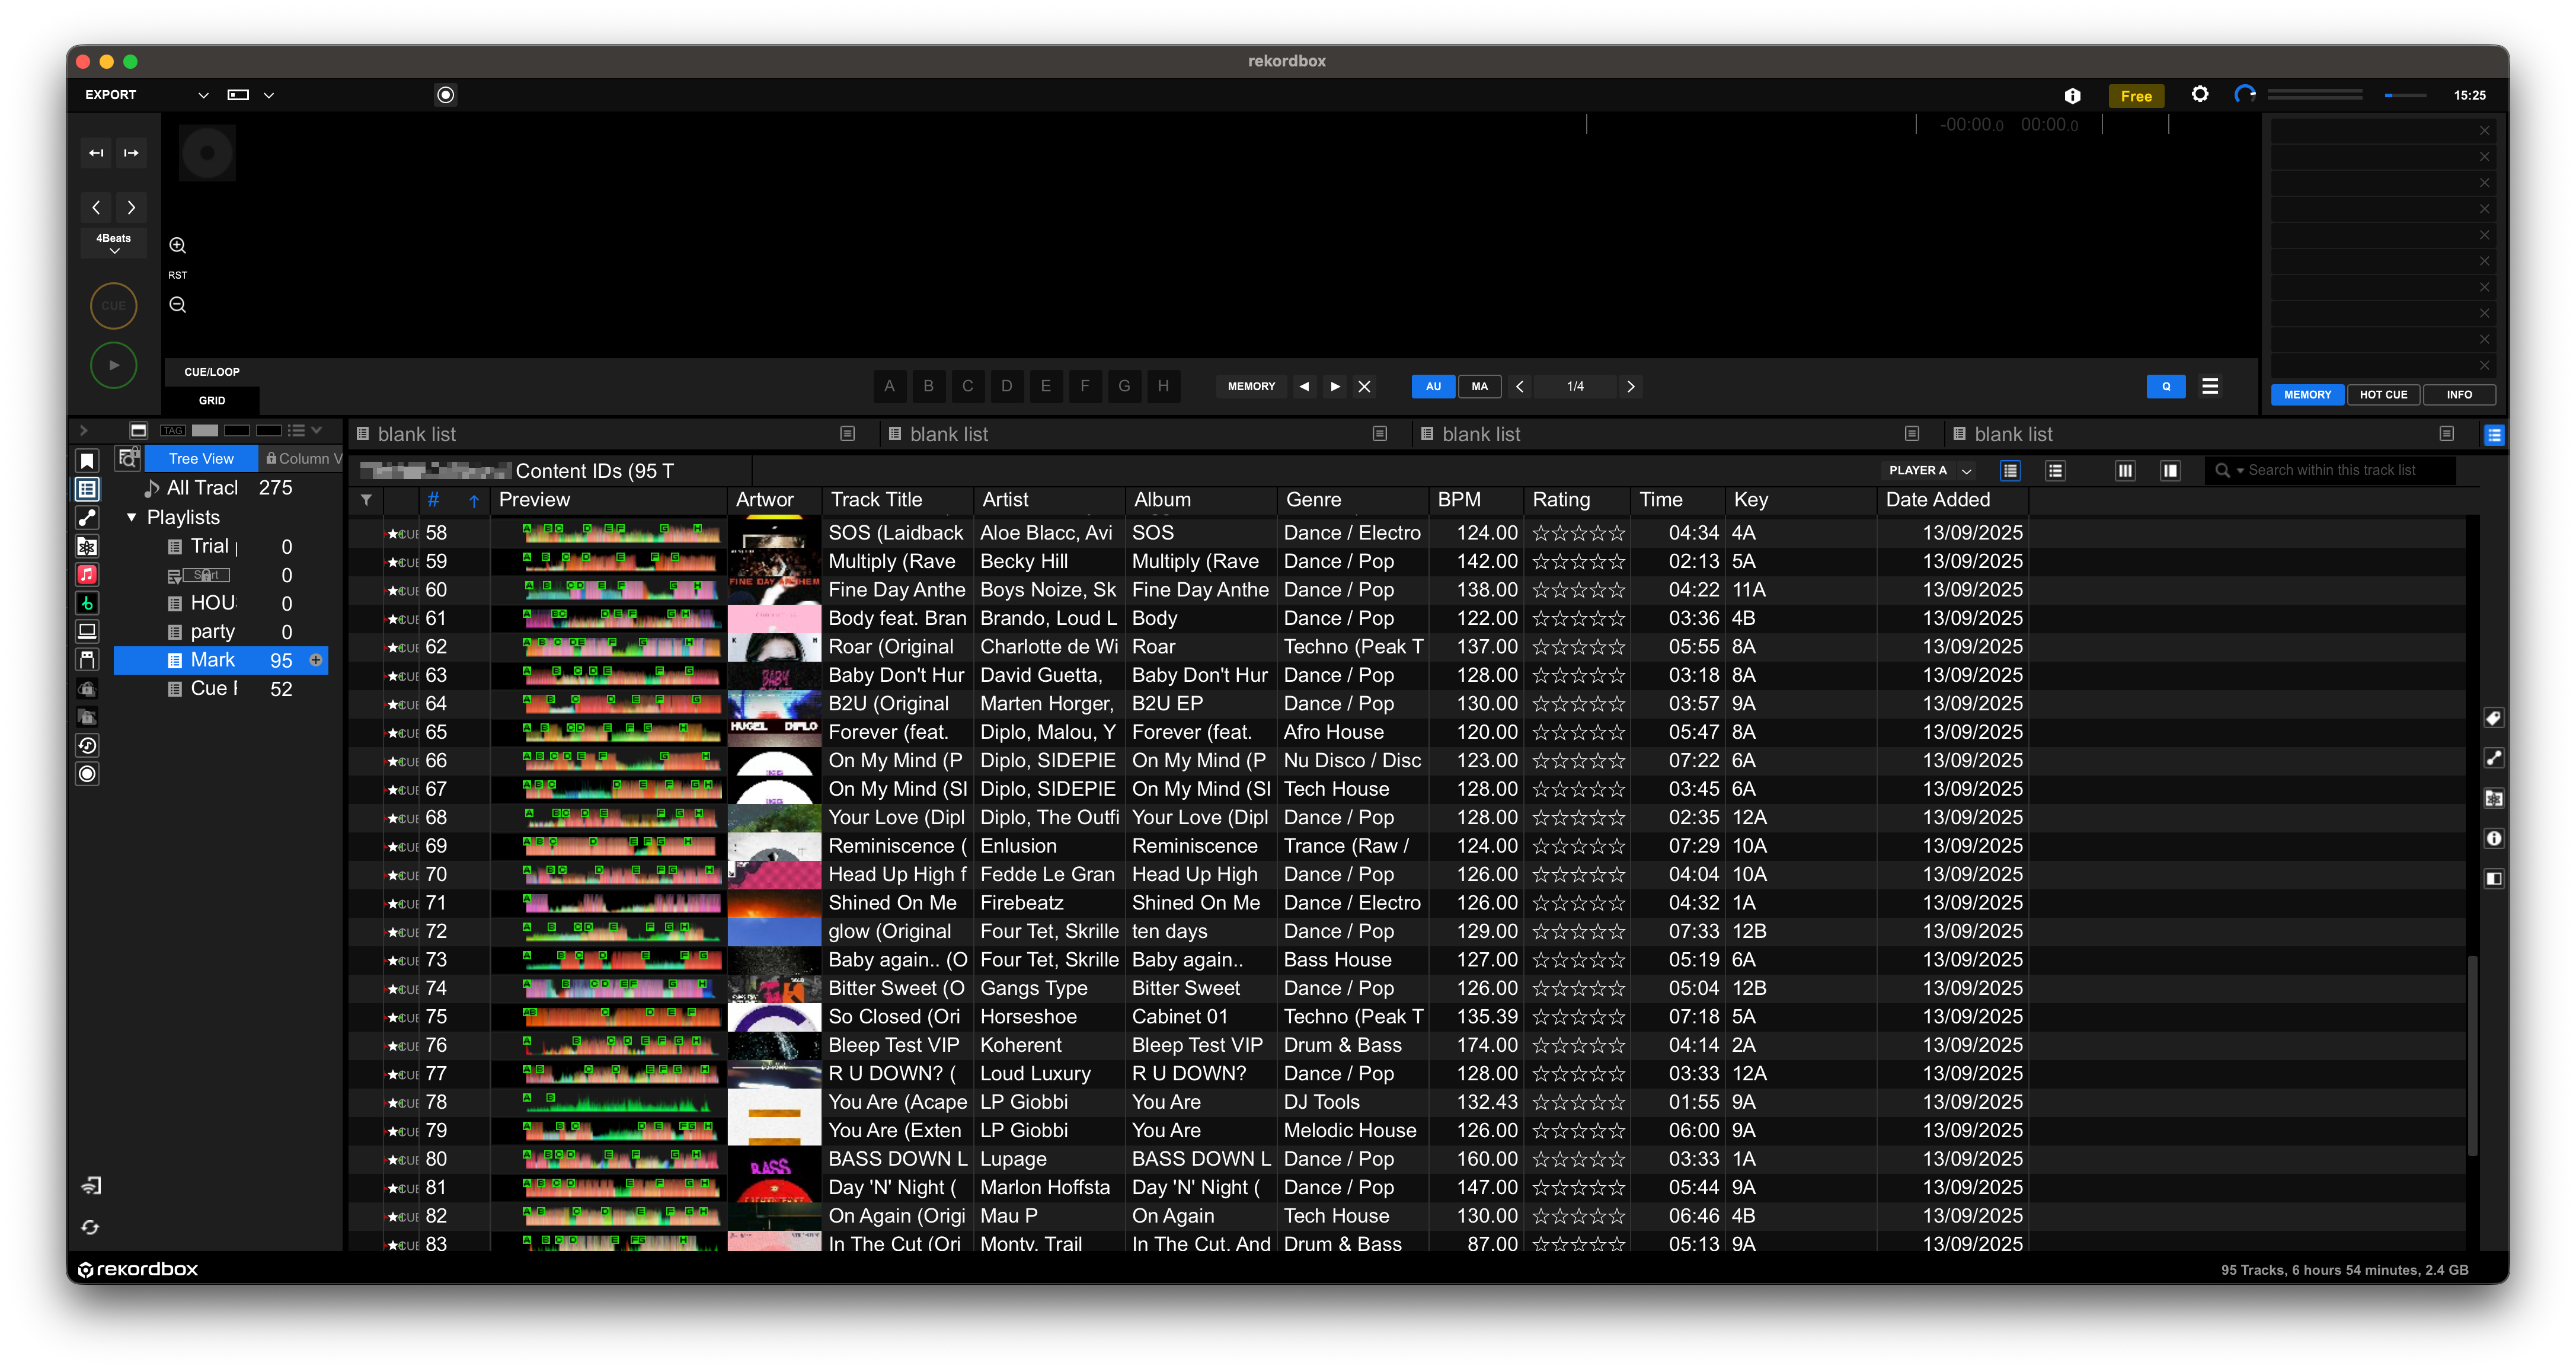This screenshot has height=1372, width=2576.
Task: Click the yellow Free plan button
Action: coord(2135,96)
